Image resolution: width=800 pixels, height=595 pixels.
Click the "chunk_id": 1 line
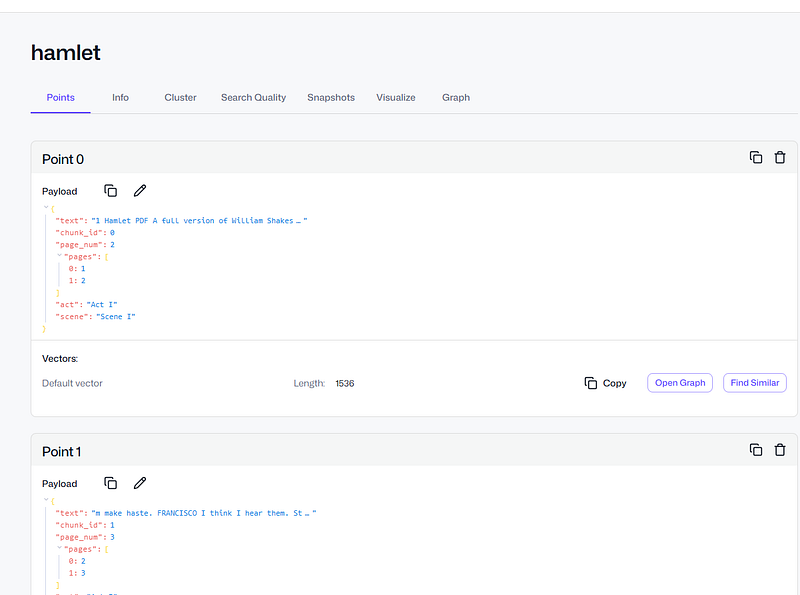click(x=85, y=525)
